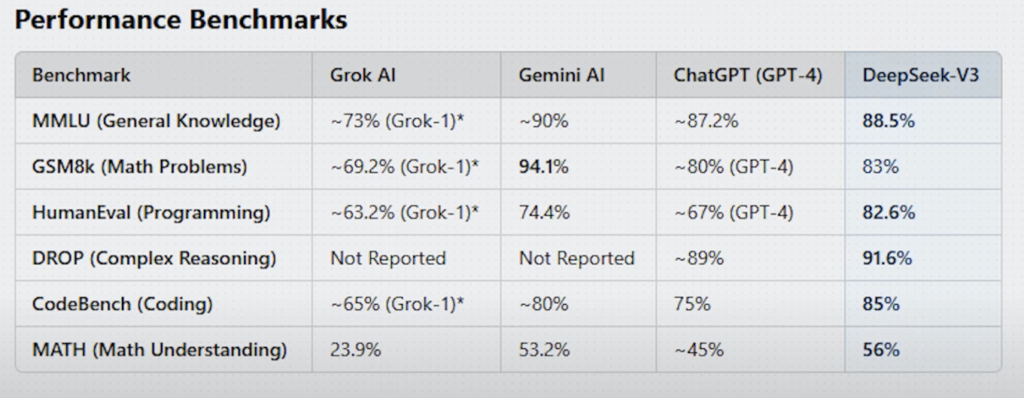The height and width of the screenshot is (398, 1024).
Task: Select the ChatGPT (GPT-4) column header
Action: [748, 75]
